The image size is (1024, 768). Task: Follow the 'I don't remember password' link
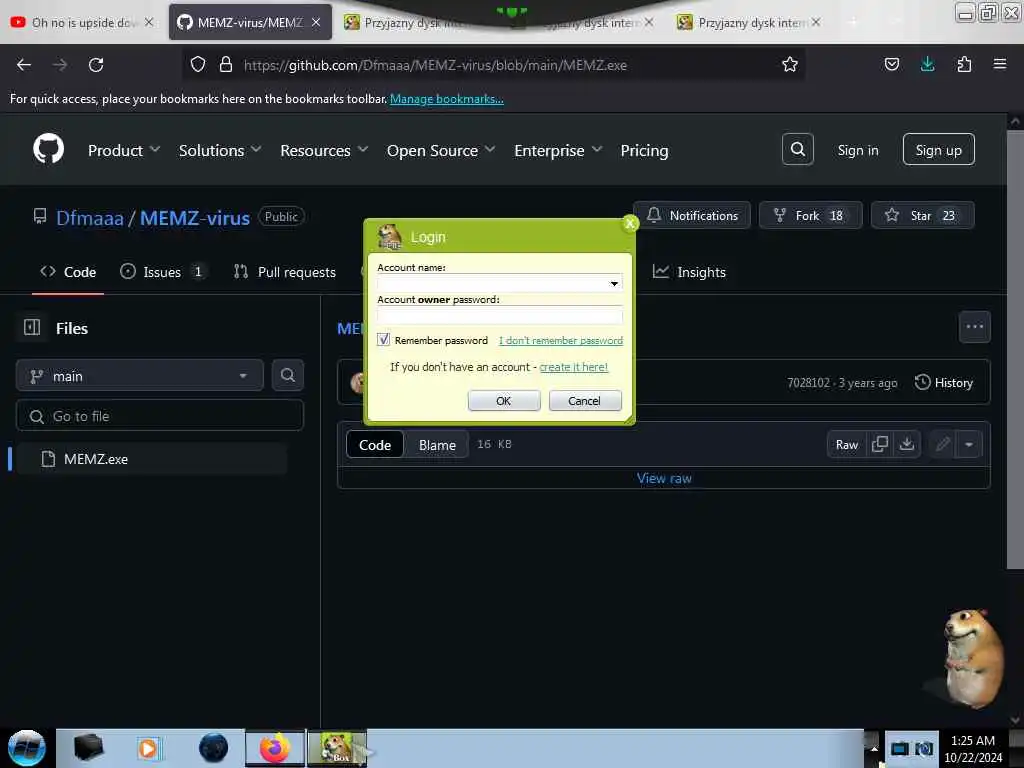[560, 340]
